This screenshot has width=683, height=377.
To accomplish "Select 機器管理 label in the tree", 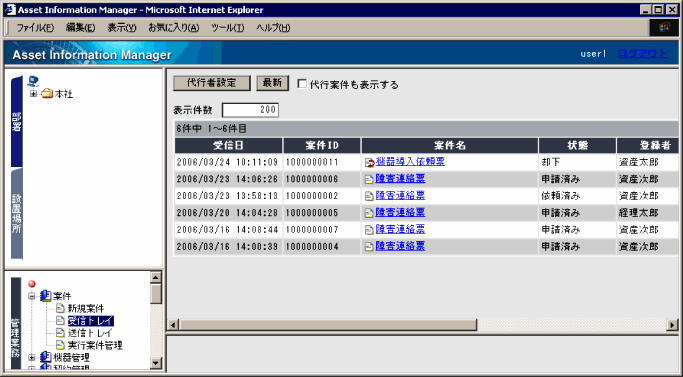I will pos(71,357).
